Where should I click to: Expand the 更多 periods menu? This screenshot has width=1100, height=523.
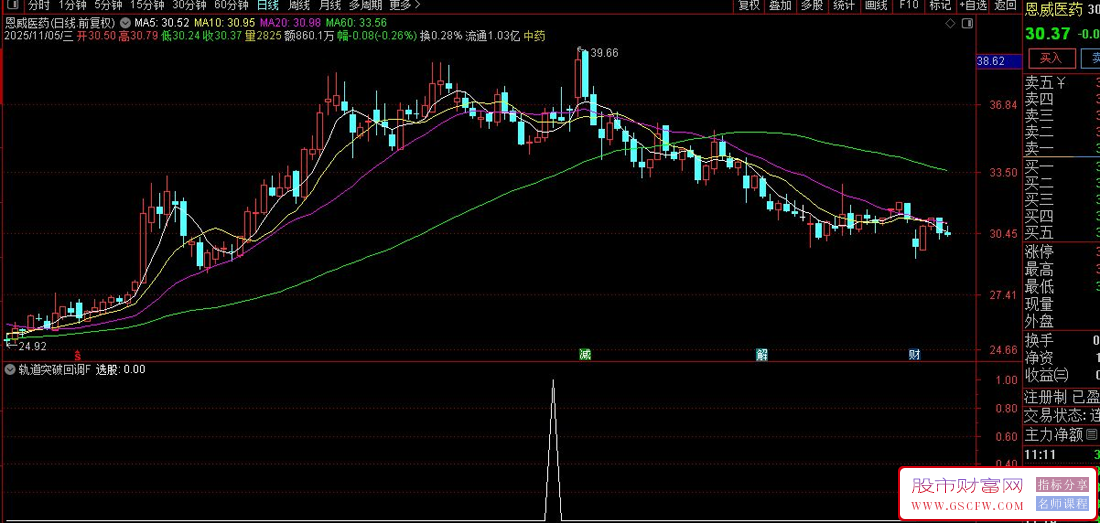(x=405, y=5)
